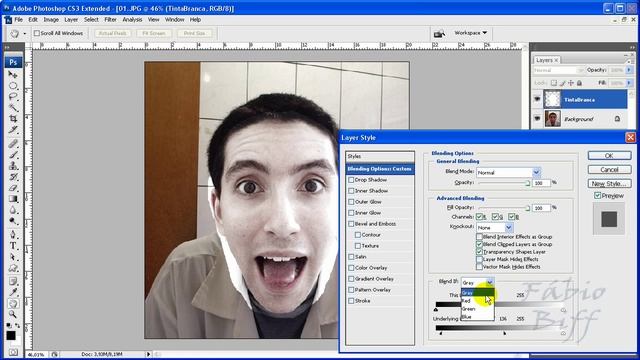Open the Filter menu

110,20
